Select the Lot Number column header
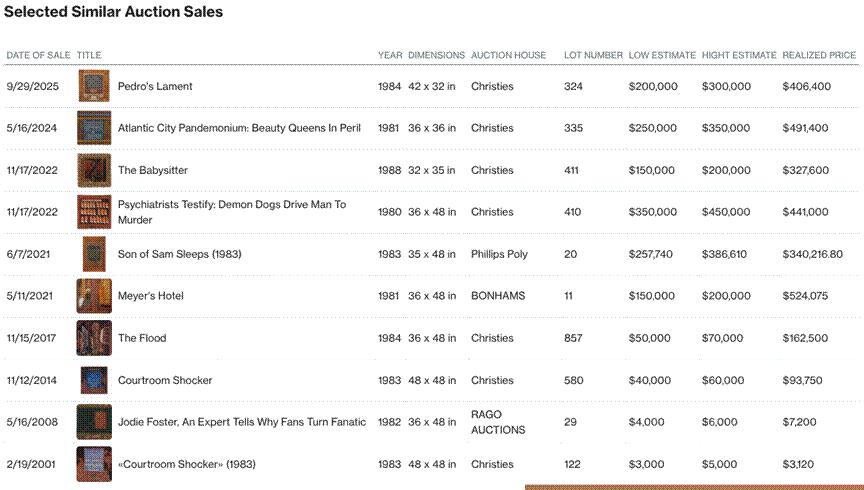Screen dimensions: 864x490 click(593, 55)
